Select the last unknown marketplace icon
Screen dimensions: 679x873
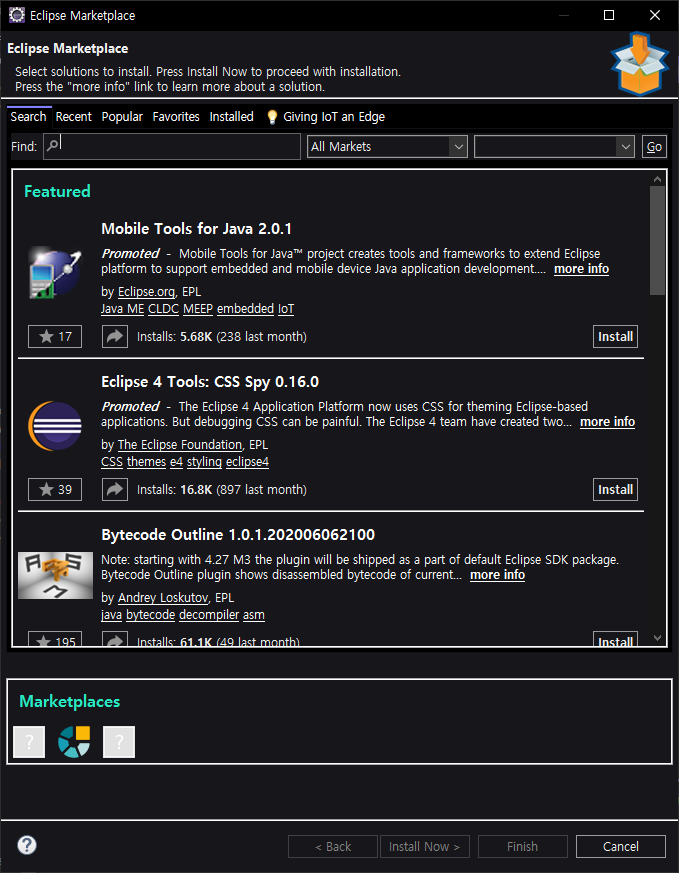(119, 742)
